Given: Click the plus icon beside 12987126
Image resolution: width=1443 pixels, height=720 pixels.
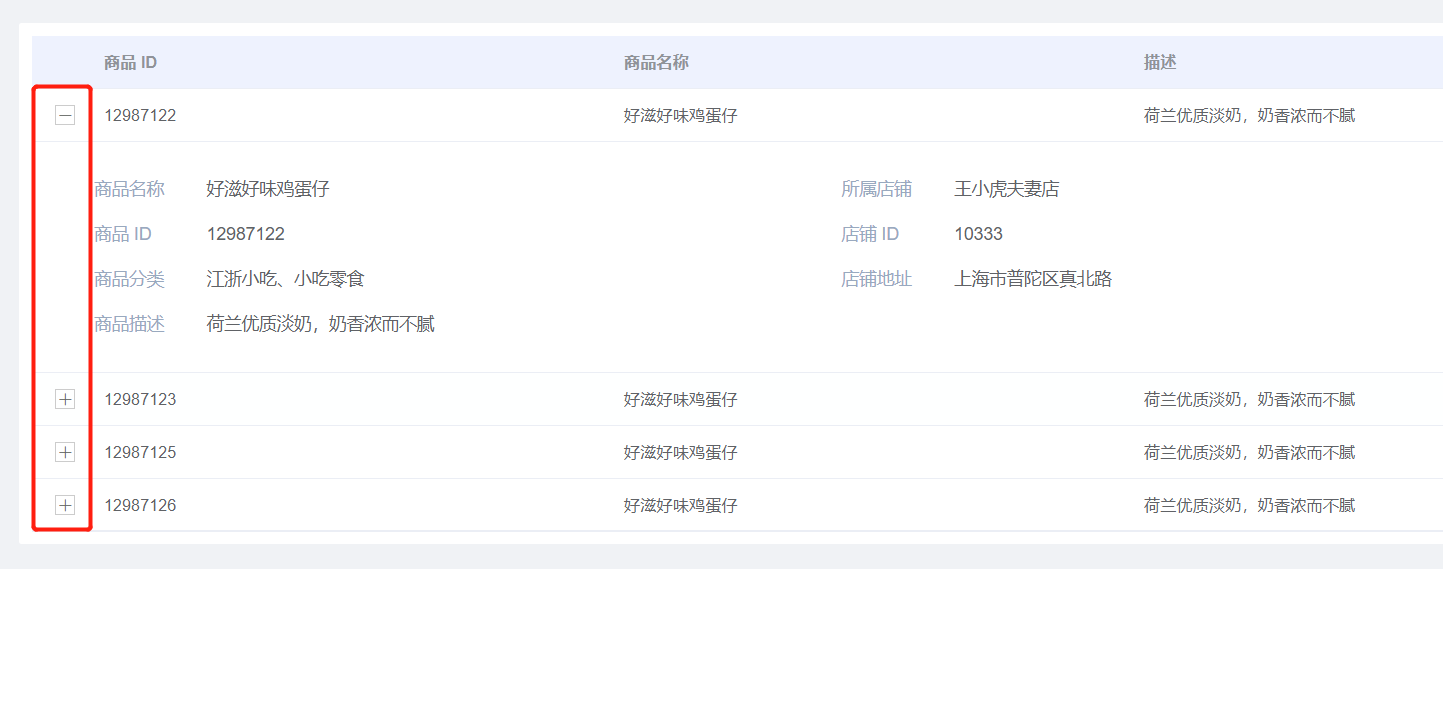Looking at the screenshot, I should point(65,505).
